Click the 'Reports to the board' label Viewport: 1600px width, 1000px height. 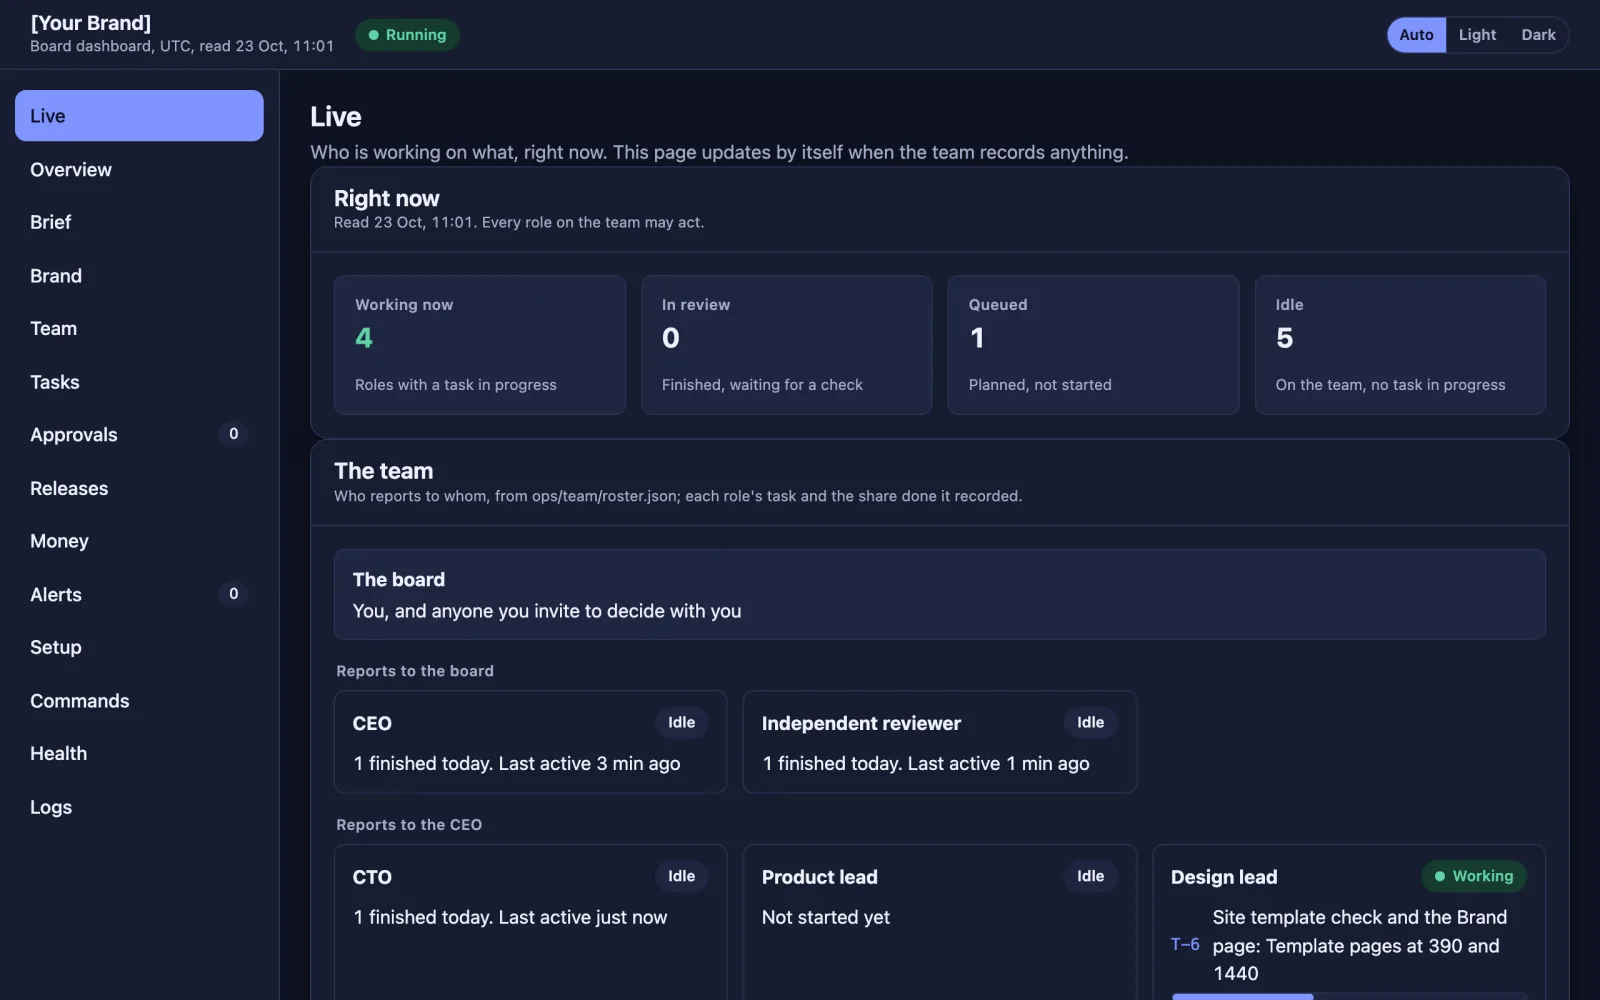click(x=415, y=671)
